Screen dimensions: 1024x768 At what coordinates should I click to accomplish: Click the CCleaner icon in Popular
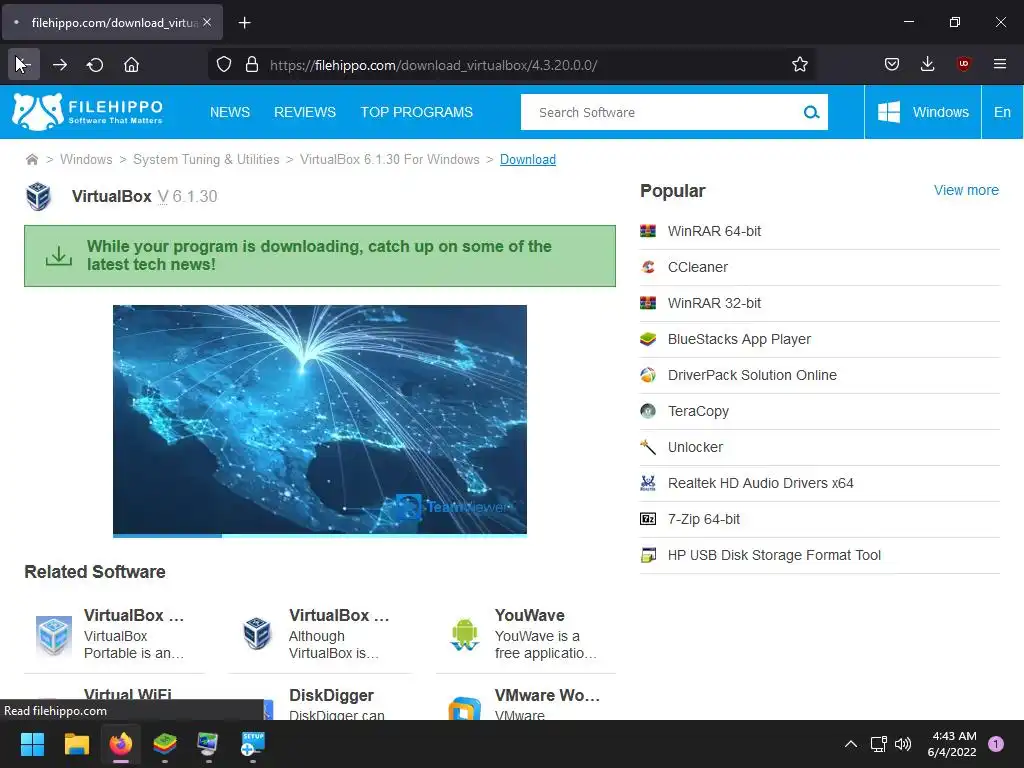click(x=648, y=267)
